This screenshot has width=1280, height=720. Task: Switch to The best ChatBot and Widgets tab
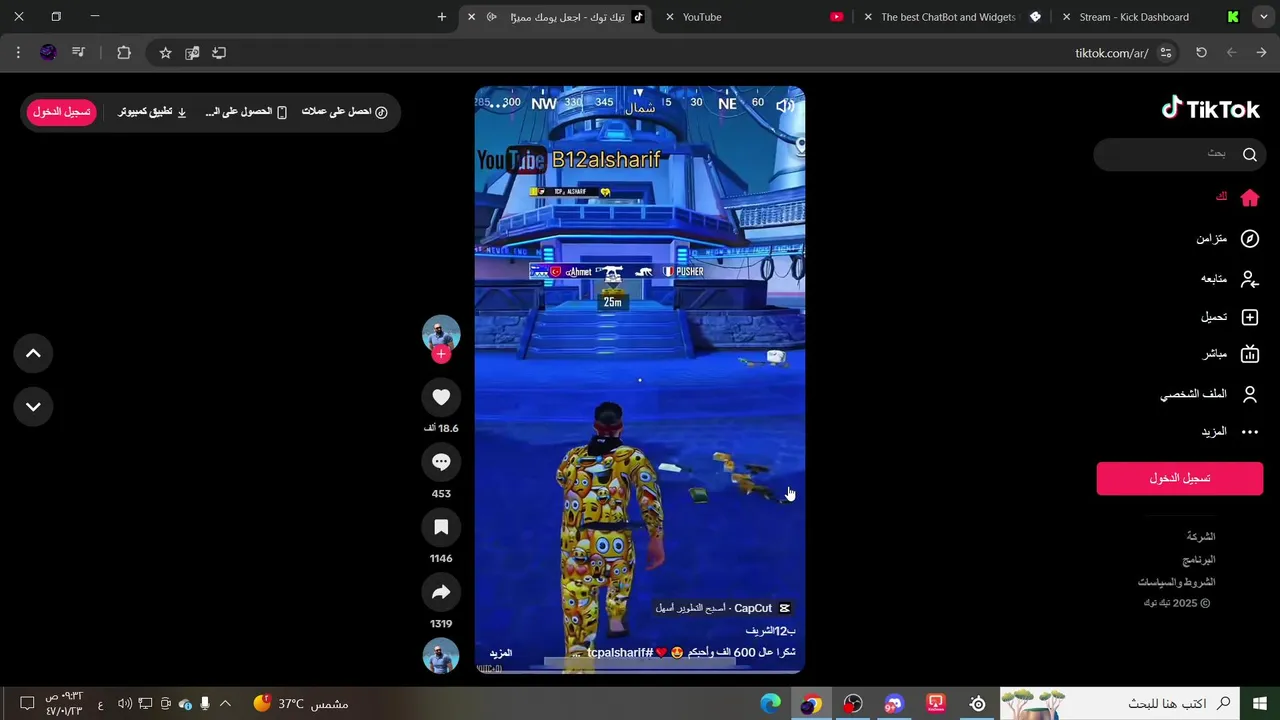coord(948,17)
